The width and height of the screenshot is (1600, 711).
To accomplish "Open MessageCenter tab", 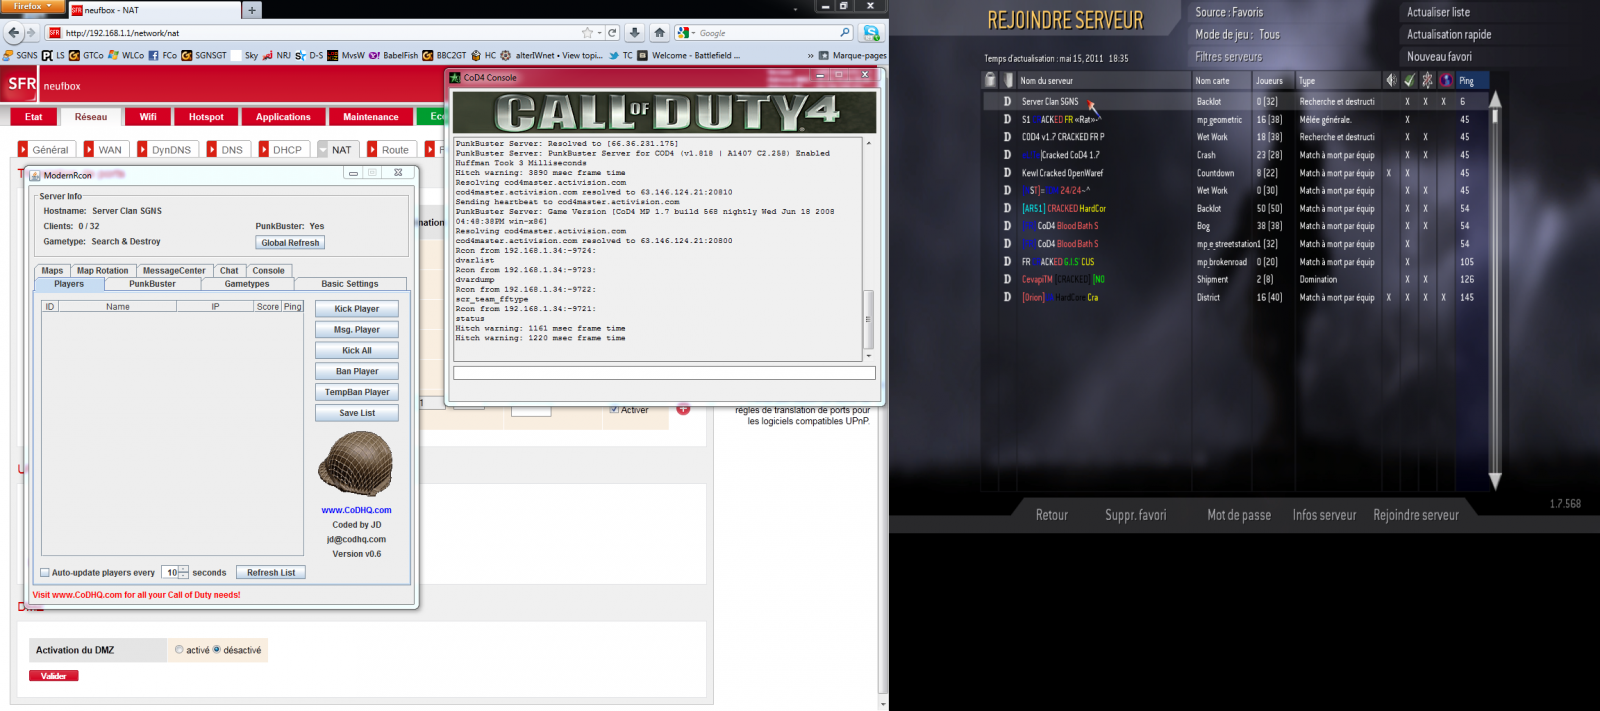I will pos(174,271).
